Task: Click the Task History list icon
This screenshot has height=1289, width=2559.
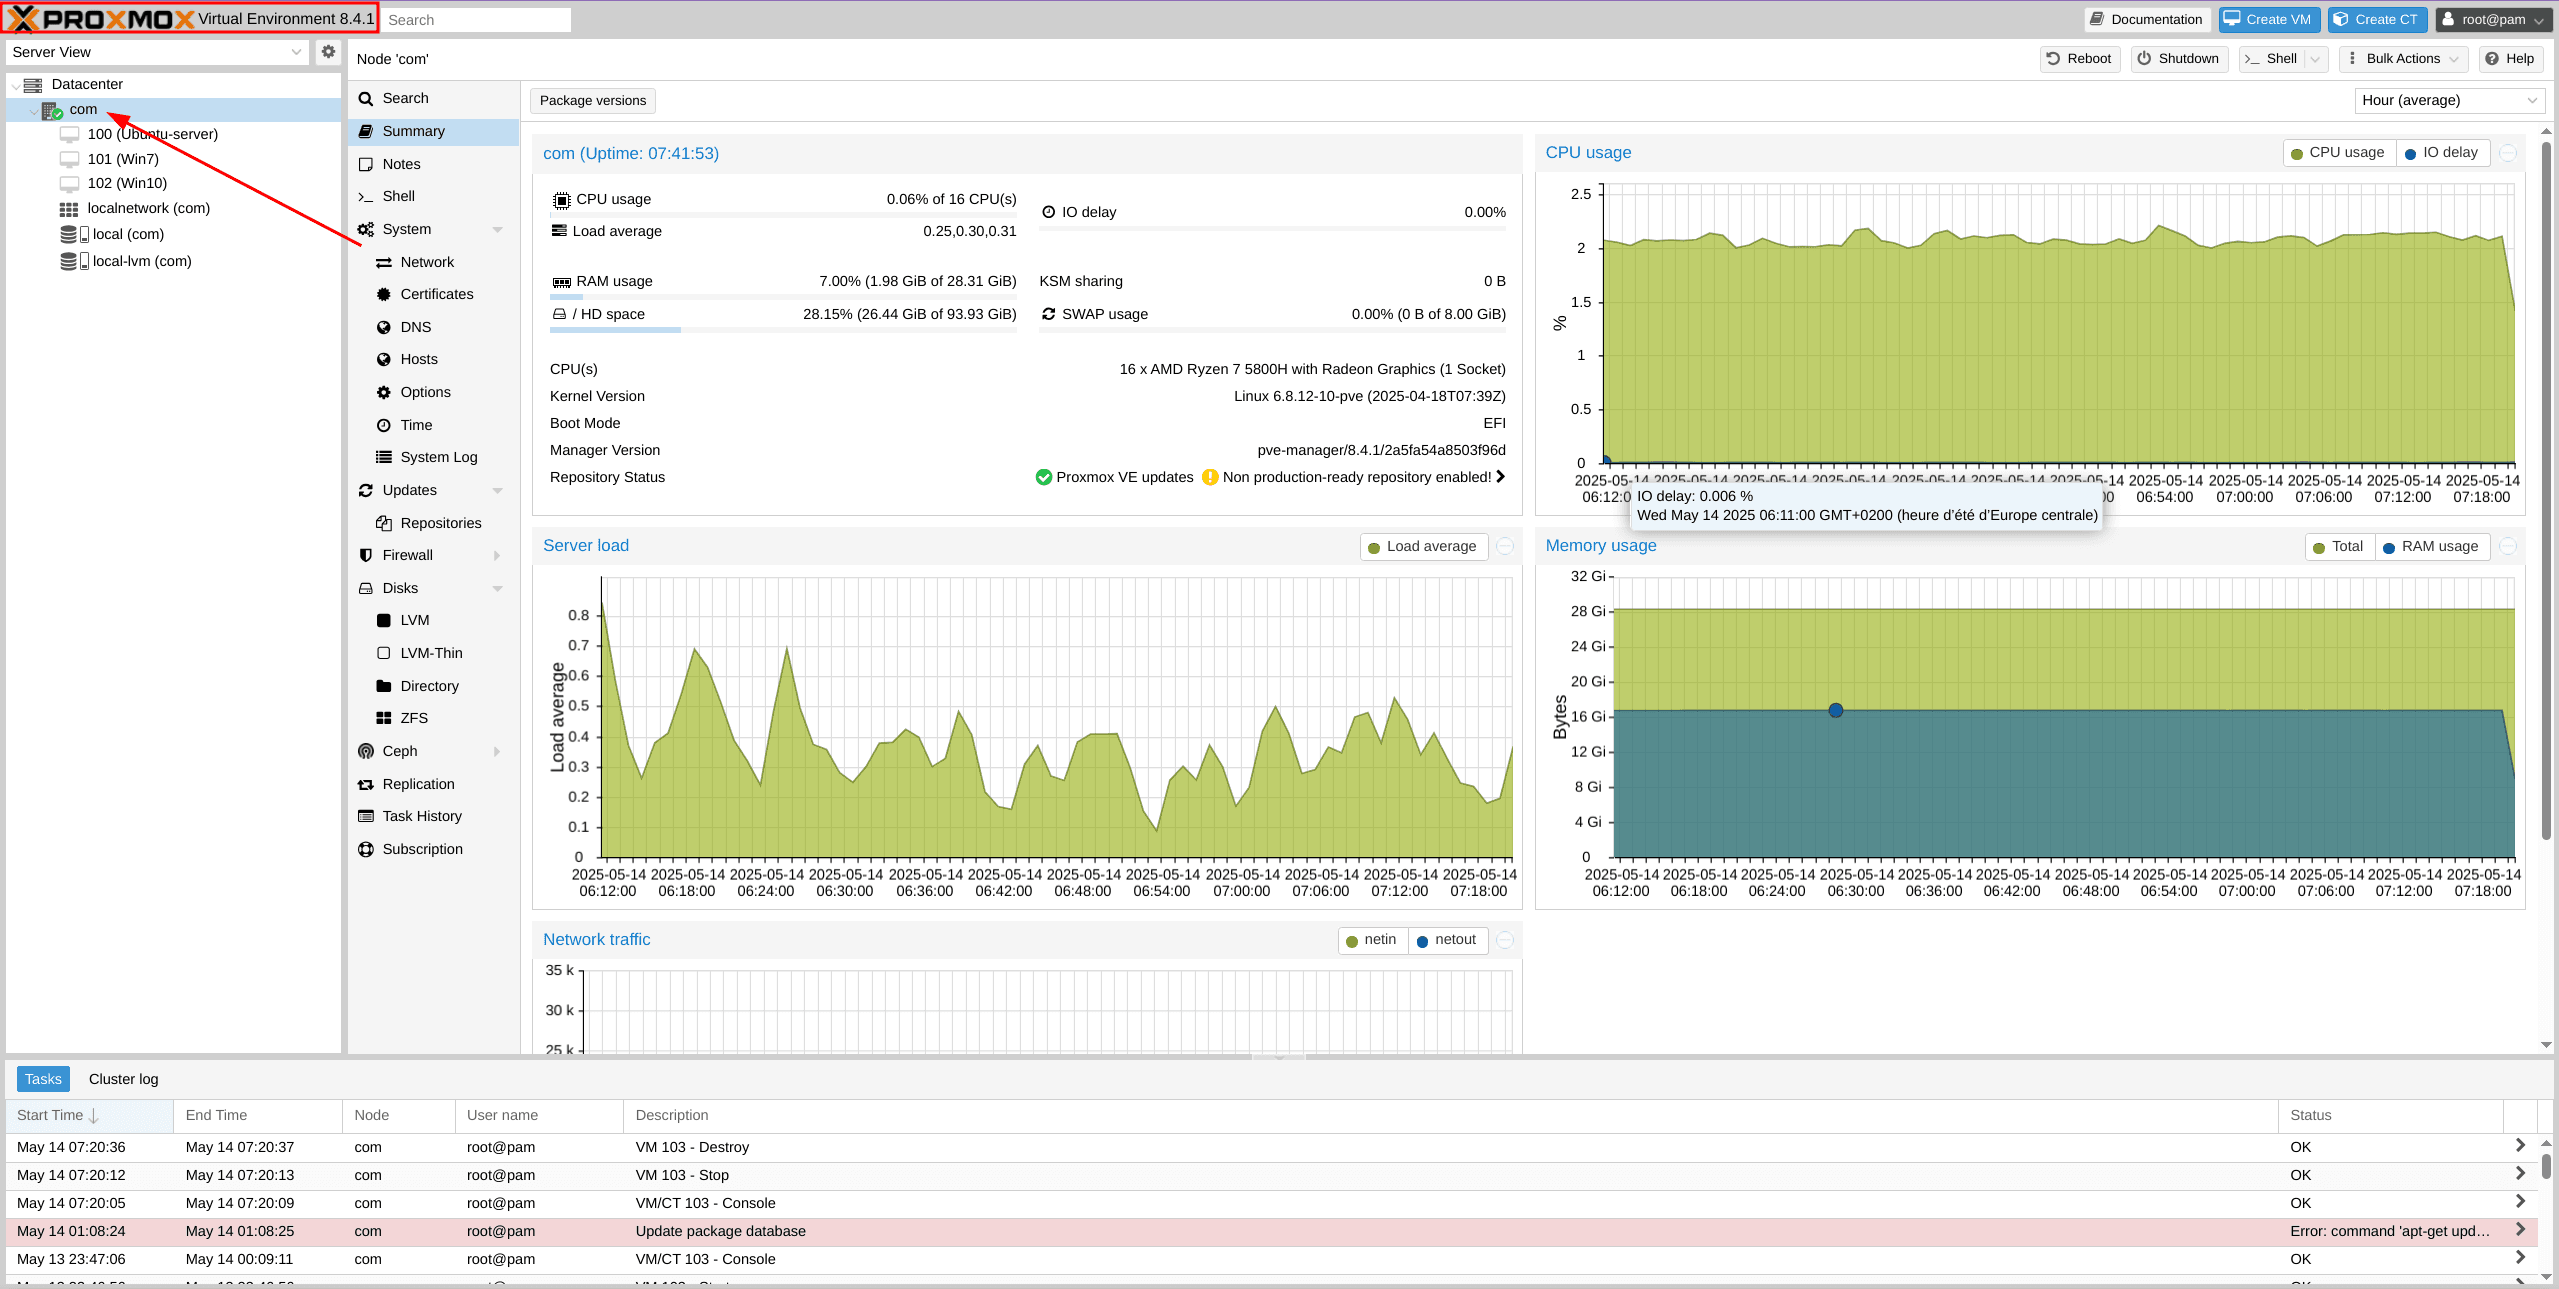Action: click(x=366, y=816)
